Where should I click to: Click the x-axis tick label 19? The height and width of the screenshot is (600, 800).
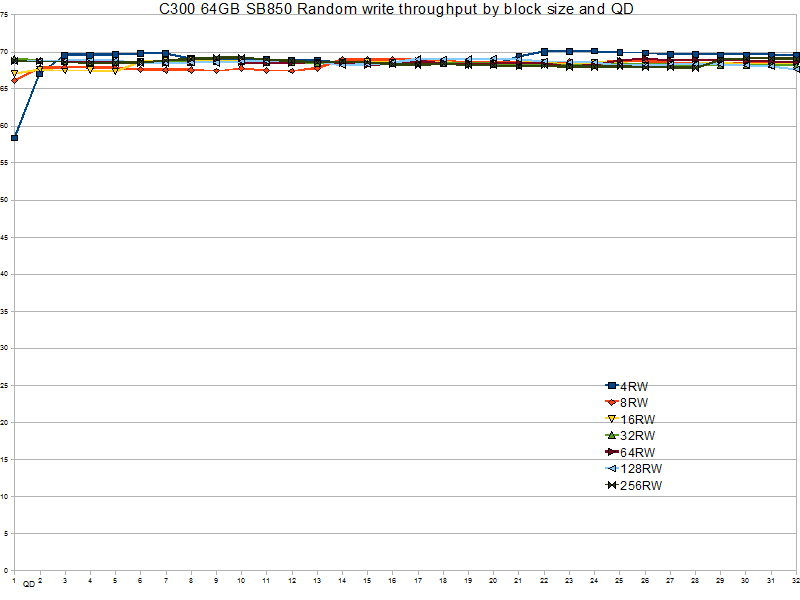[468, 581]
